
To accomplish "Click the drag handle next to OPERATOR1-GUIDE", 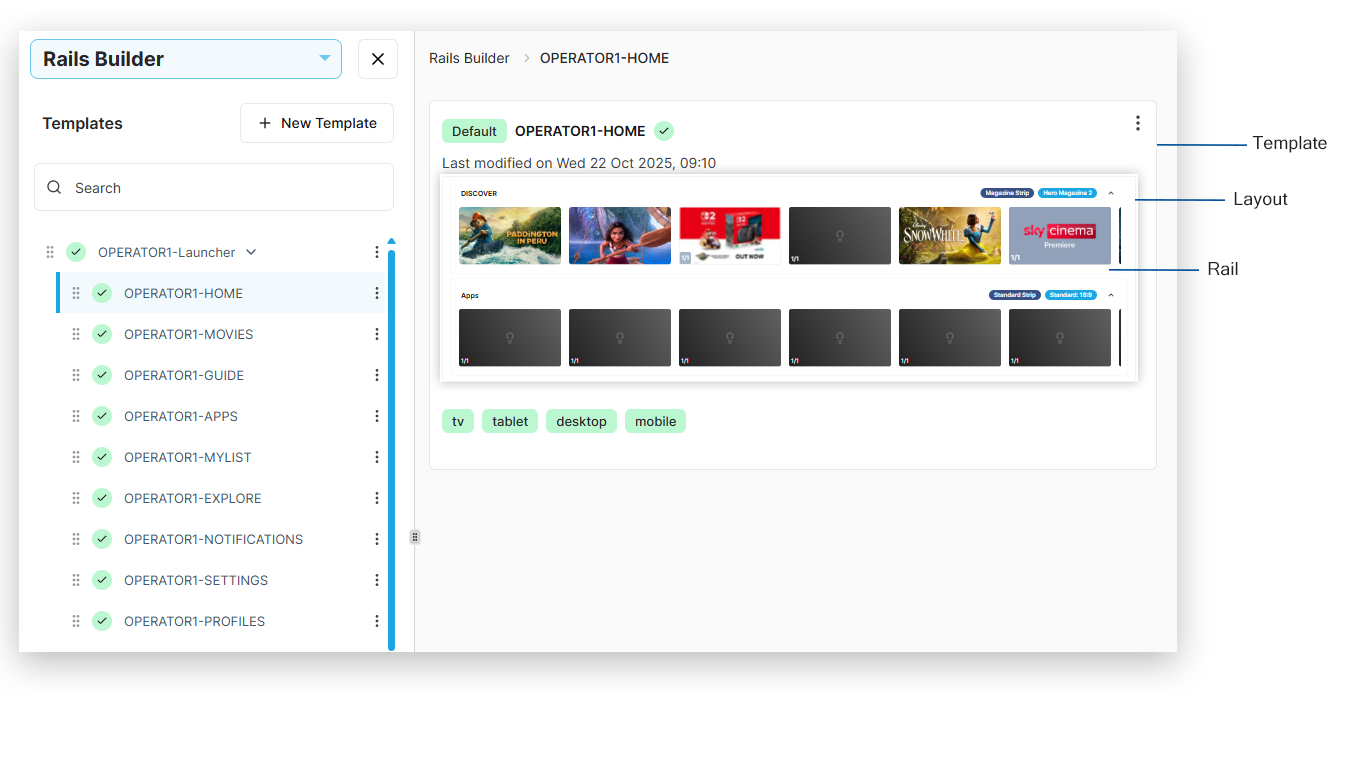I will [76, 375].
